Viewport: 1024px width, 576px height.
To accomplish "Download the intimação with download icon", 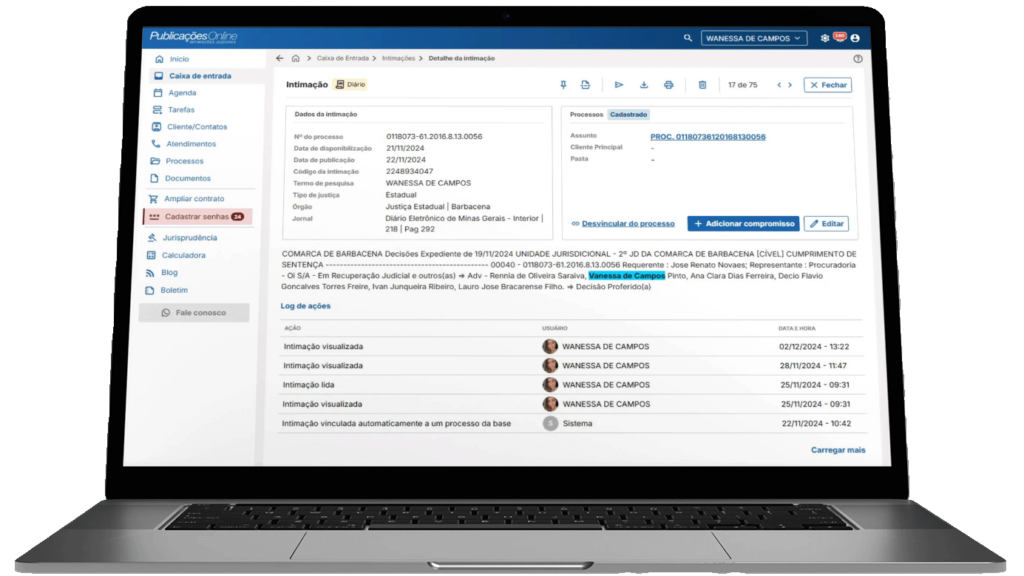I will [x=643, y=85].
